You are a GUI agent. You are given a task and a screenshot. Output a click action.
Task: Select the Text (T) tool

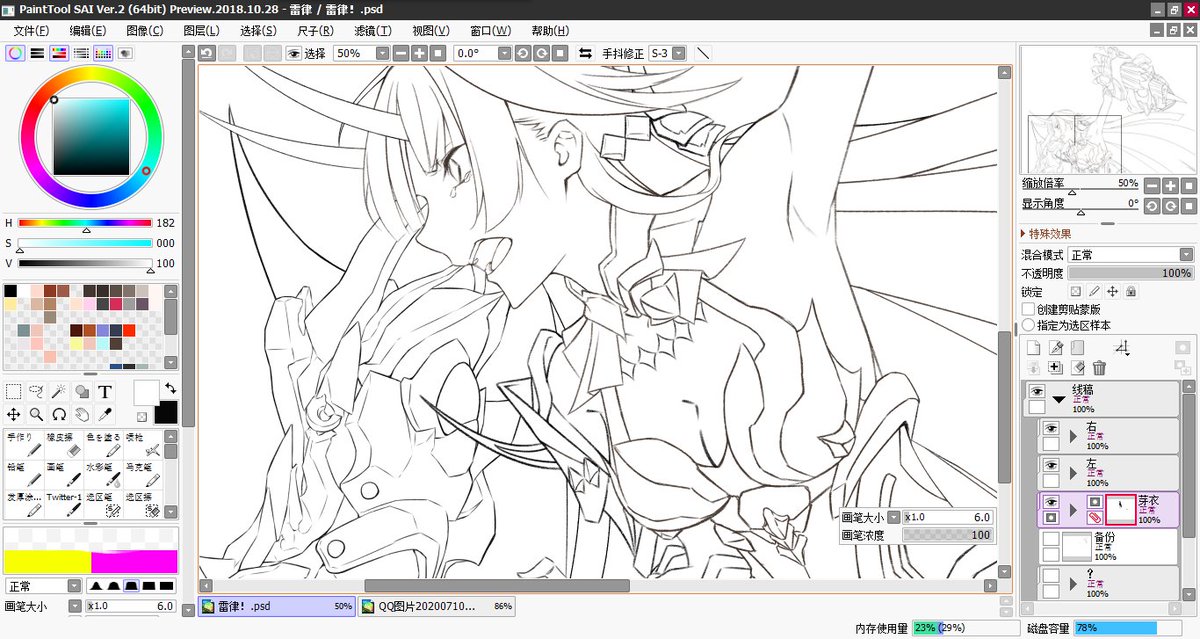point(105,392)
